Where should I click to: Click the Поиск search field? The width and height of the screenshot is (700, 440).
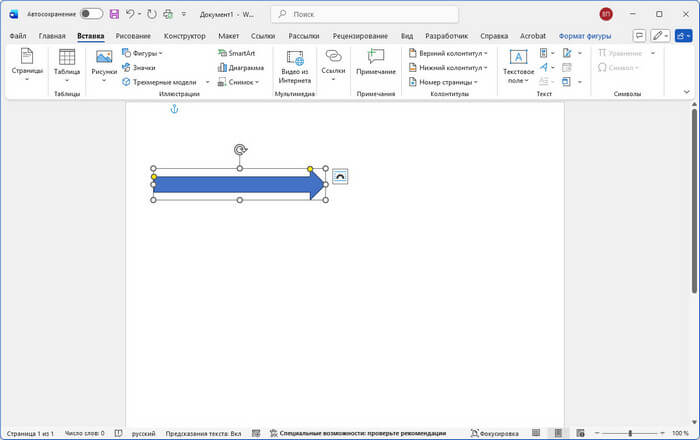pyautogui.click(x=365, y=14)
